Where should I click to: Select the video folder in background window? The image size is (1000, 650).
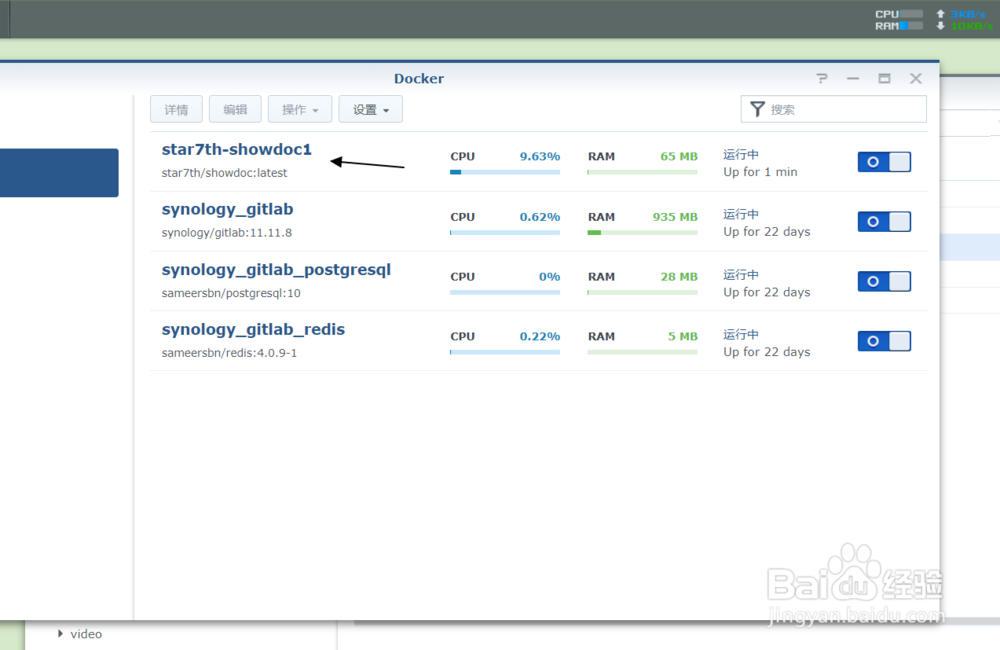coord(86,634)
